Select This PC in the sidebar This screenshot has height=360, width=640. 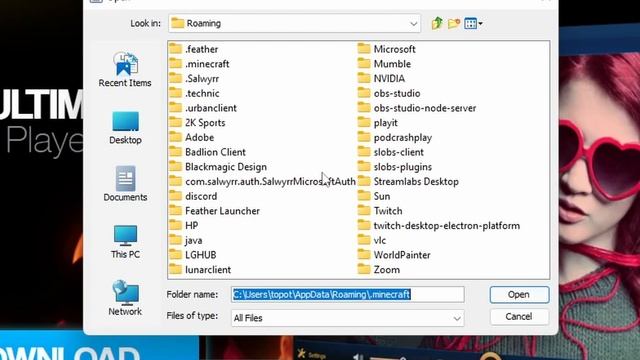coord(125,242)
